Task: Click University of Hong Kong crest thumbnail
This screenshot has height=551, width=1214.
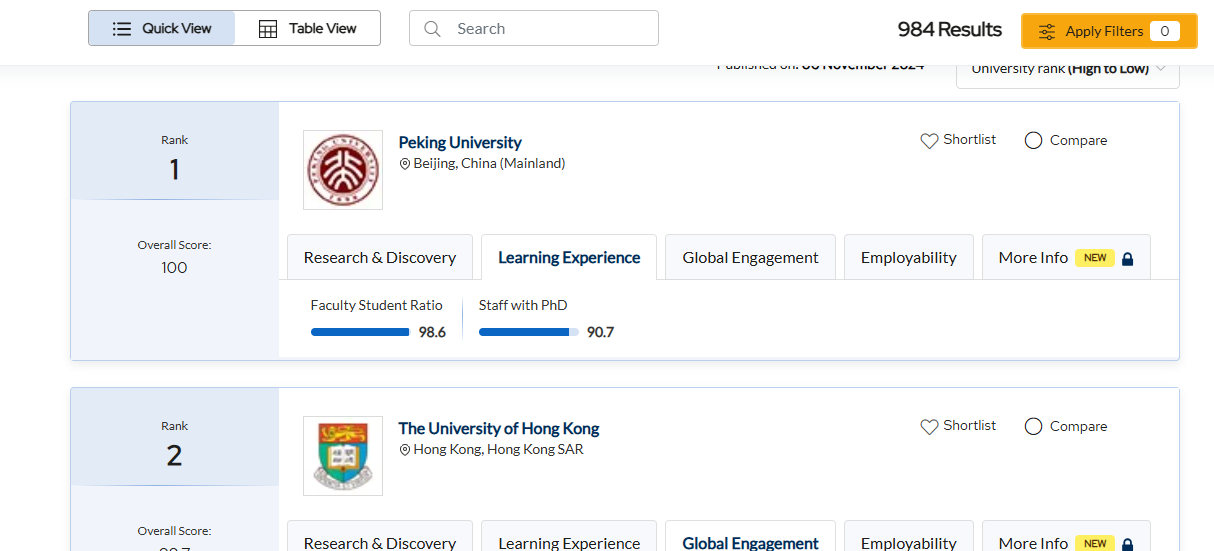Action: pyautogui.click(x=343, y=456)
